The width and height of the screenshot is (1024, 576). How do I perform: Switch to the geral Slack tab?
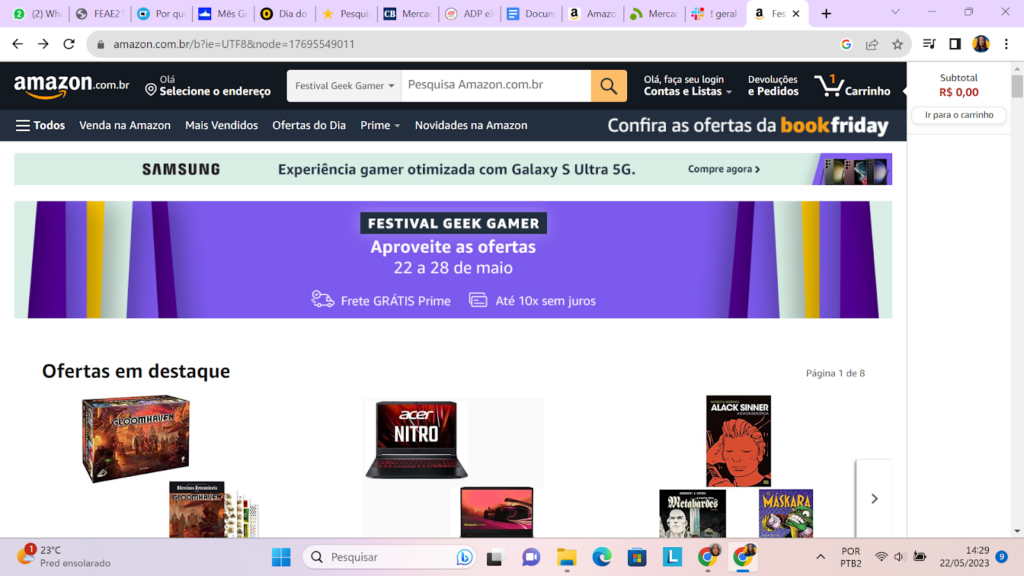pos(715,14)
